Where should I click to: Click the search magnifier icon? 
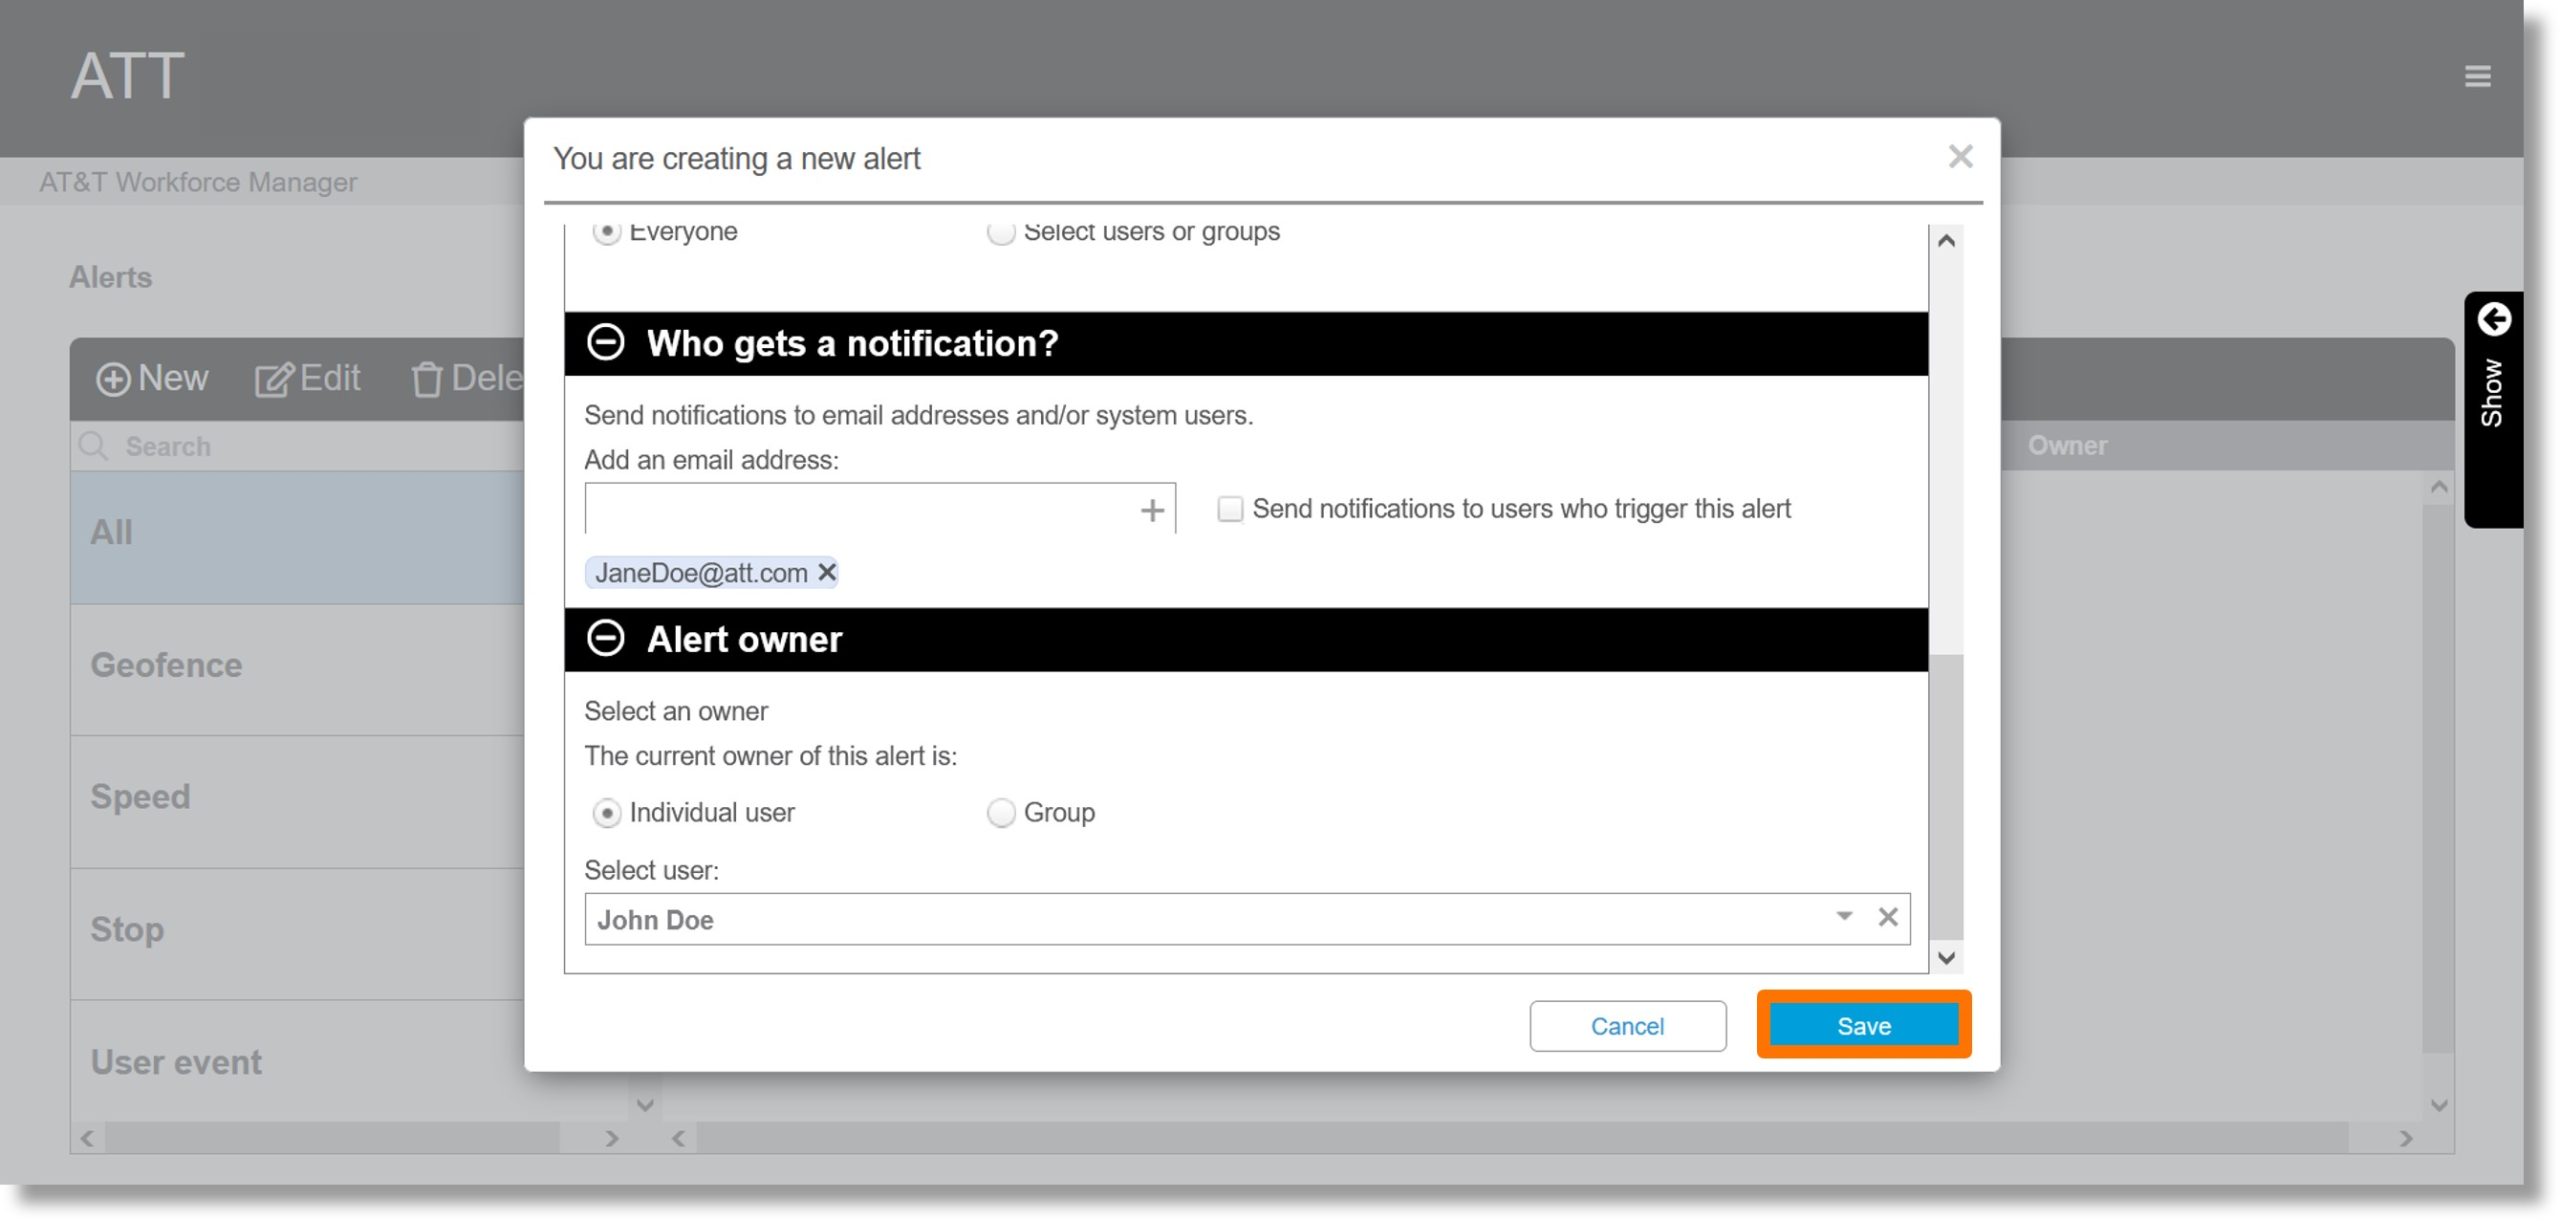tap(93, 446)
